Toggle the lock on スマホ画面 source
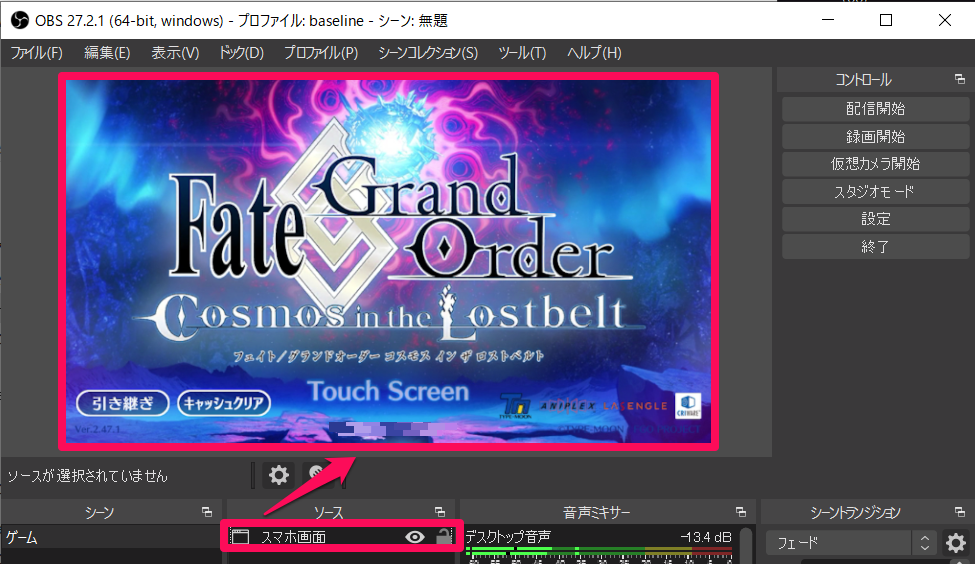The image size is (975, 564). pyautogui.click(x=443, y=537)
